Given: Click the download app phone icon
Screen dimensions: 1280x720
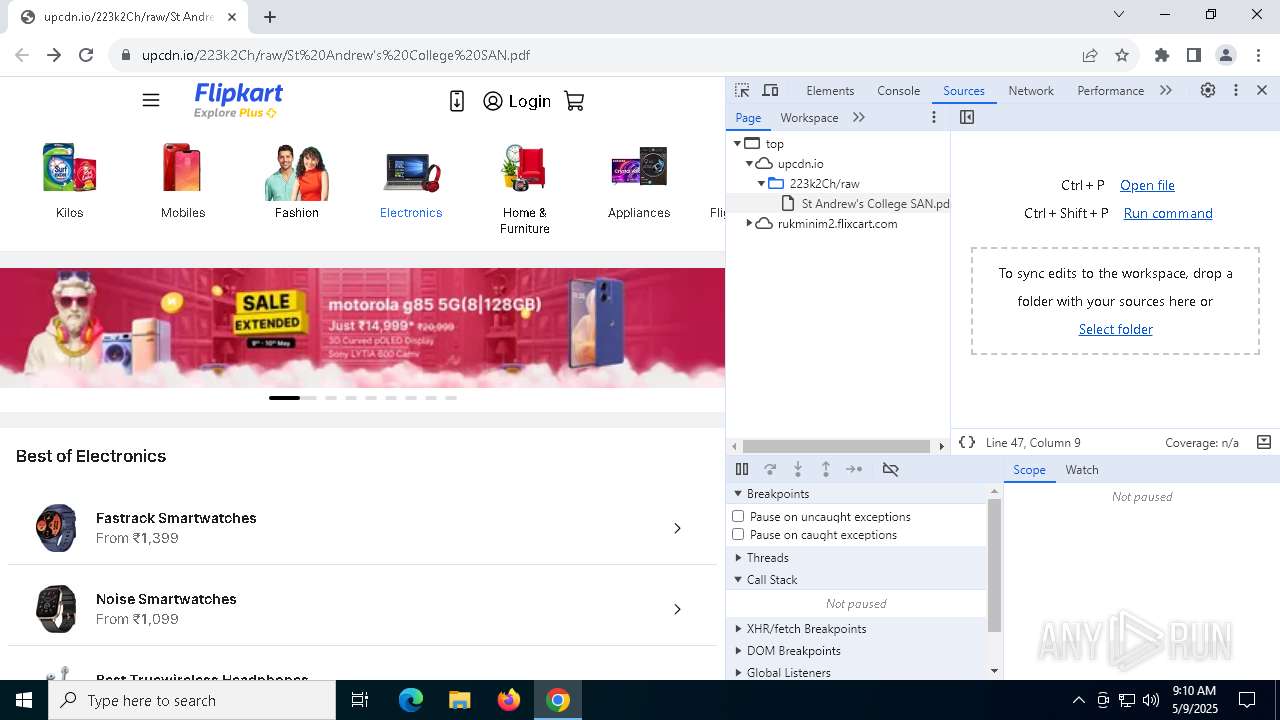Looking at the screenshot, I should 457,101.
